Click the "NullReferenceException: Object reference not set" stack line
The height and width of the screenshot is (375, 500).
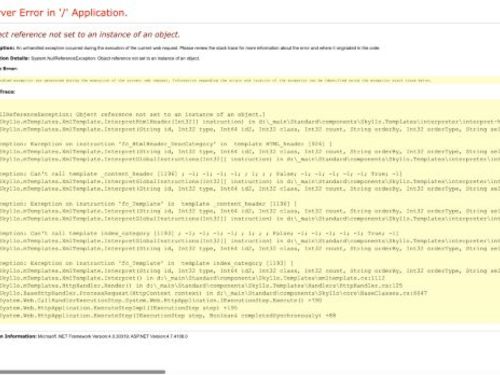pos(133,114)
